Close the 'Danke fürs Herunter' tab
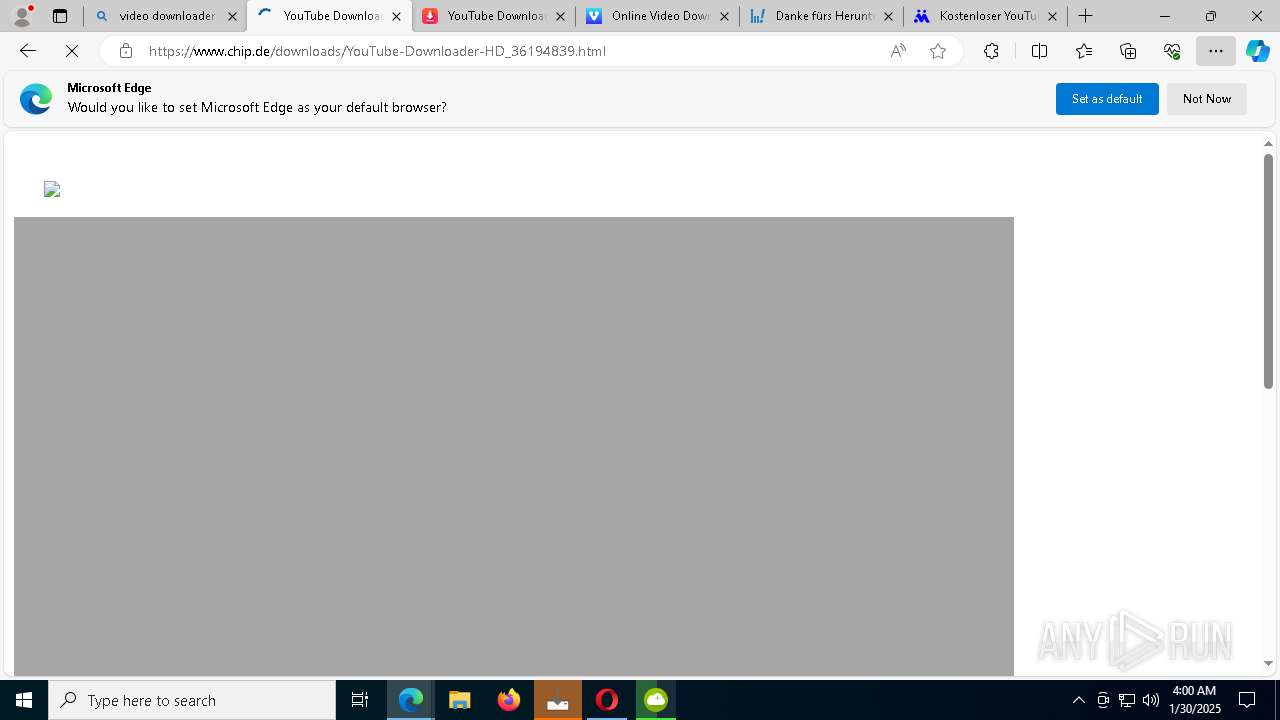 coord(888,16)
